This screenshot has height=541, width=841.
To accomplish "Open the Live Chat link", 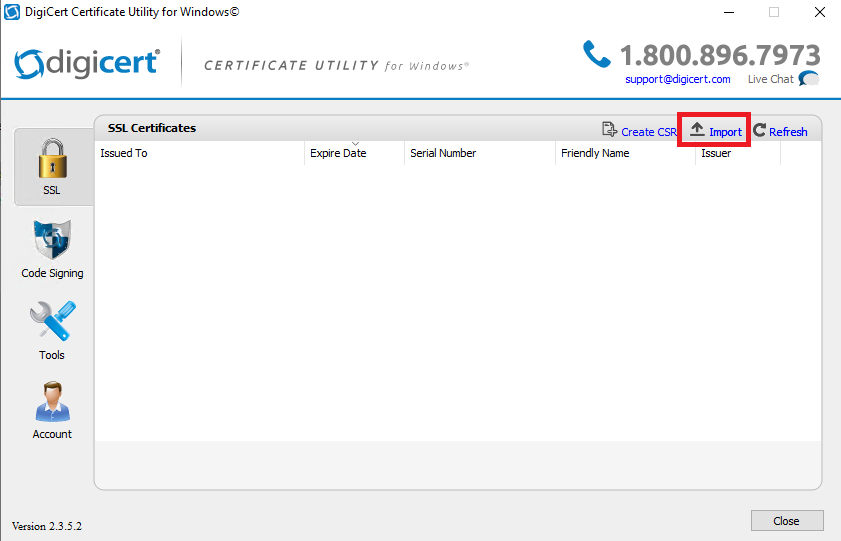I will (x=770, y=79).
